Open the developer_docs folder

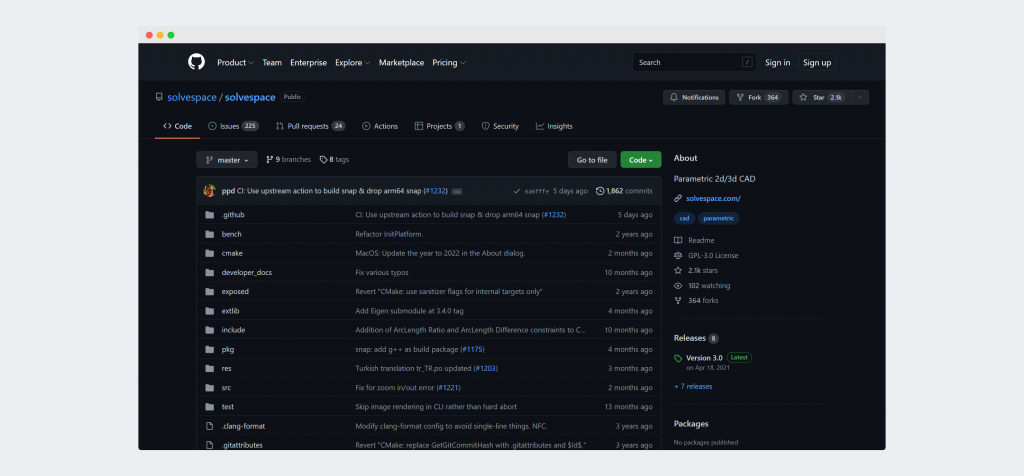(x=246, y=272)
